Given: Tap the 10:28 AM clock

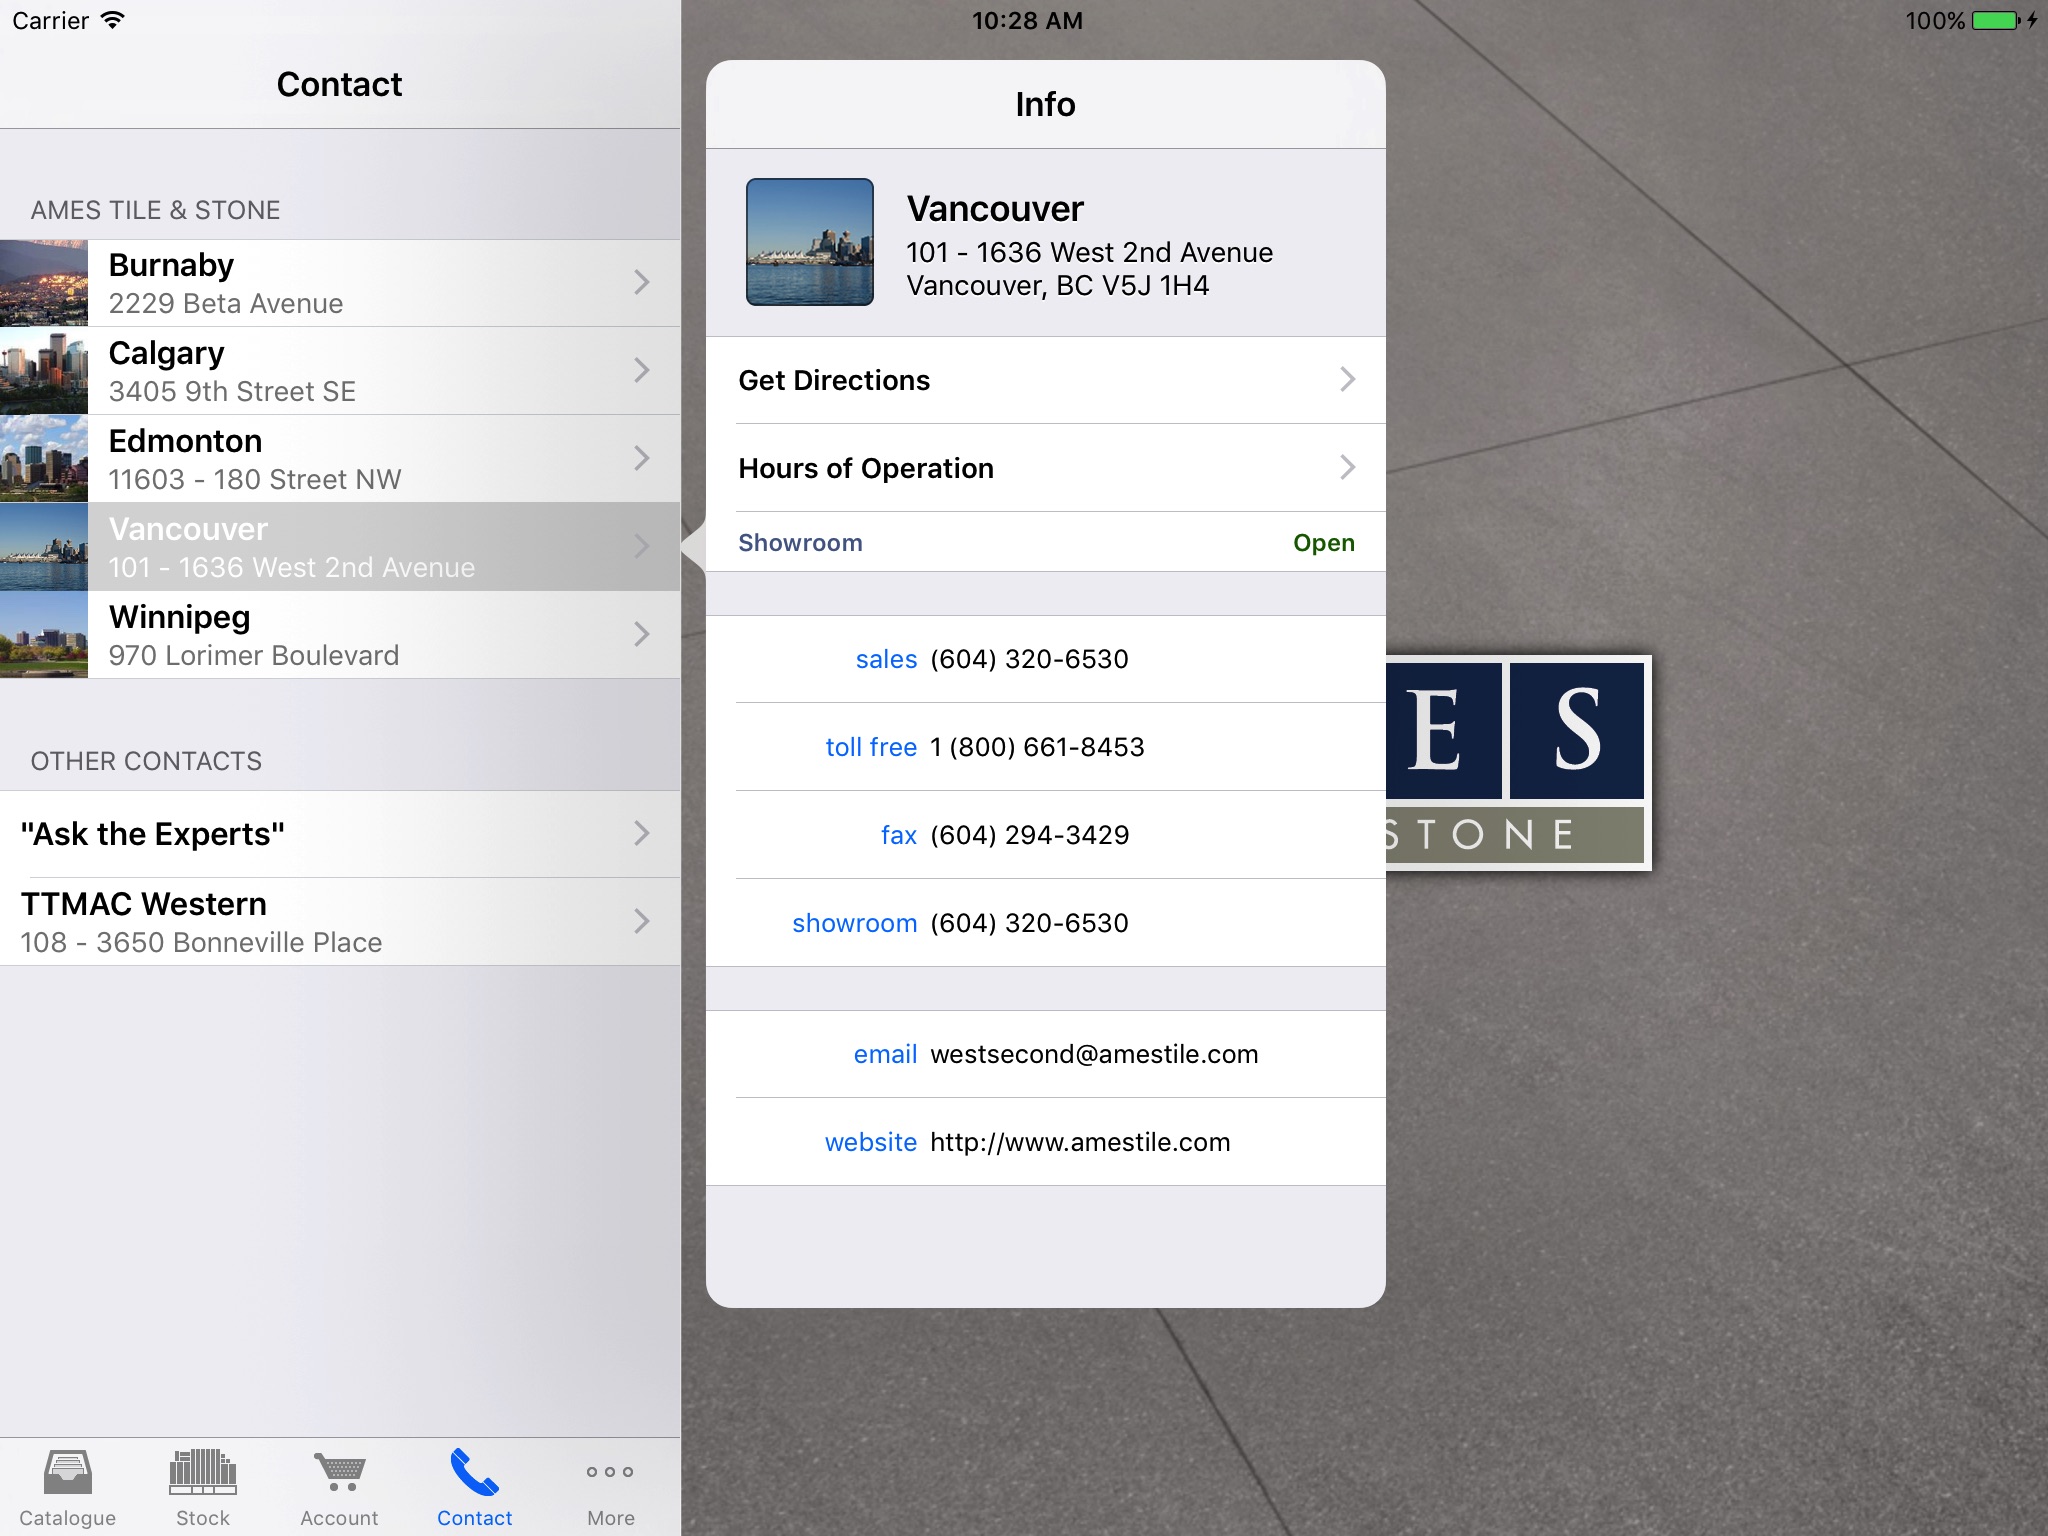Looking at the screenshot, I should point(1027,21).
